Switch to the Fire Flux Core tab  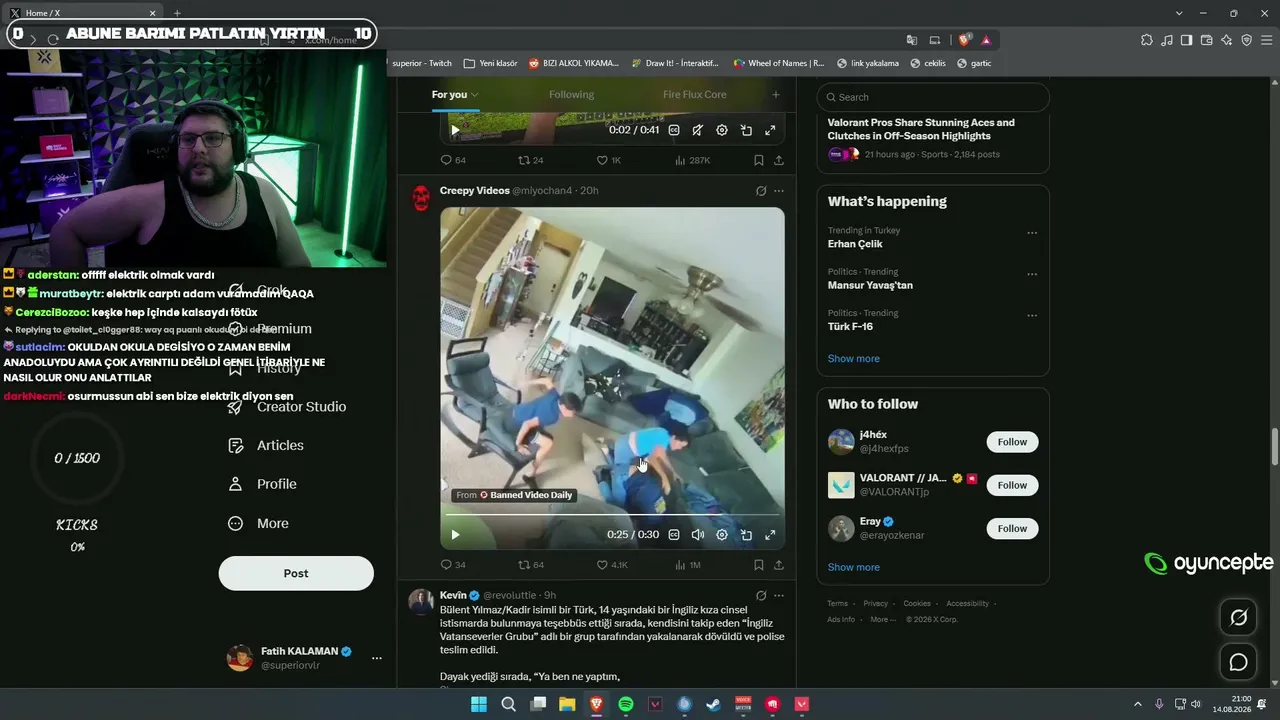pyautogui.click(x=695, y=95)
